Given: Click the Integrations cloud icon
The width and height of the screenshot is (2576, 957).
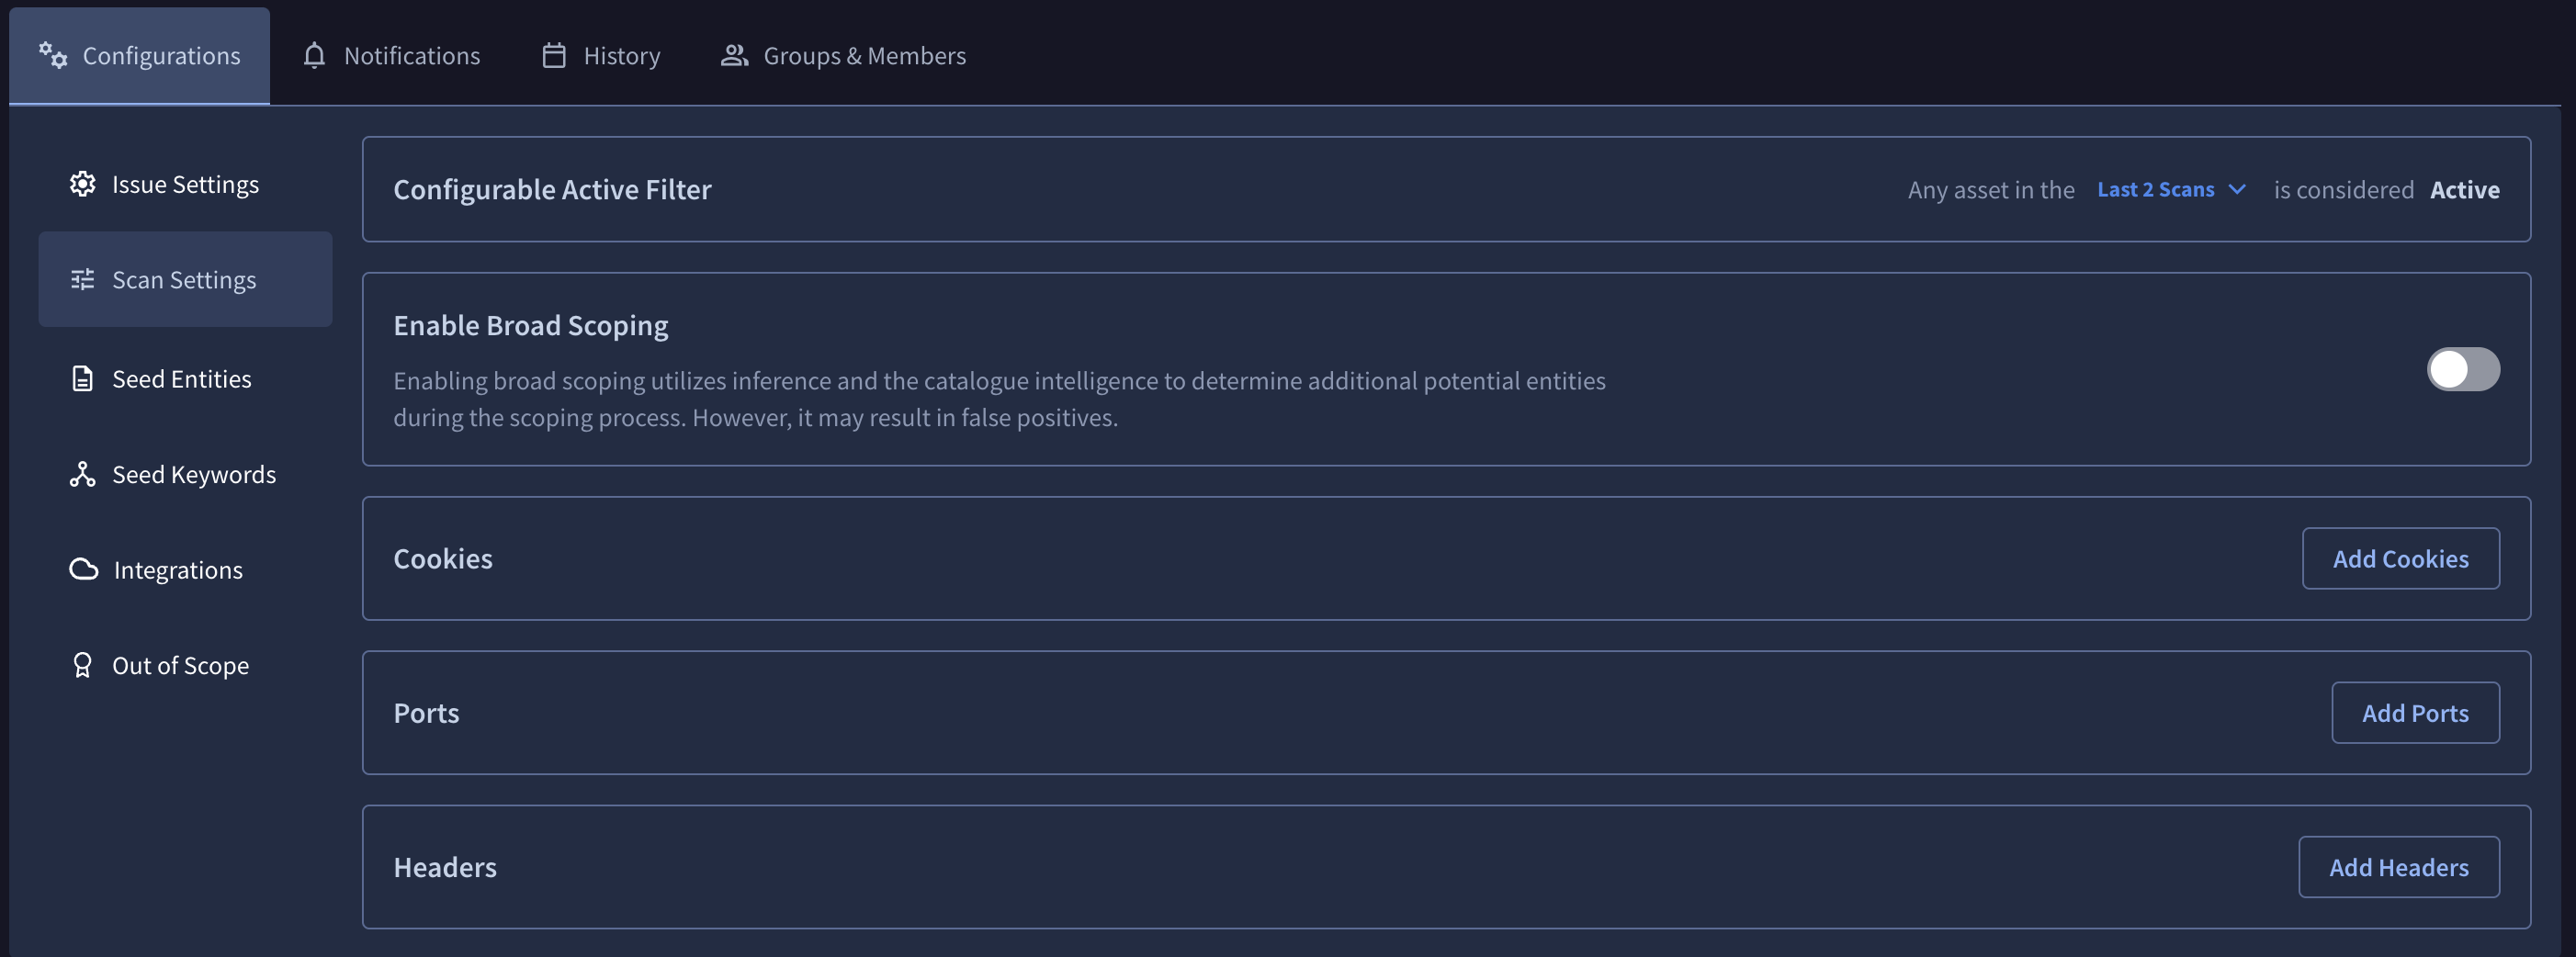Looking at the screenshot, I should click(x=84, y=570).
